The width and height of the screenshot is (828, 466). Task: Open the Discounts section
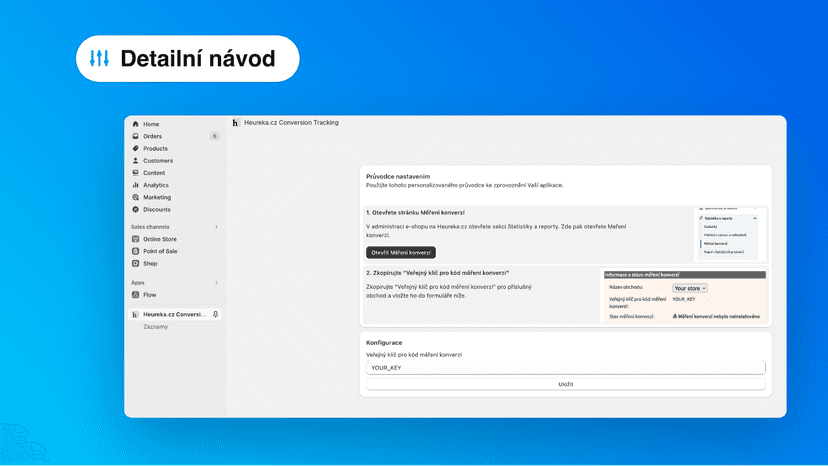click(x=157, y=209)
